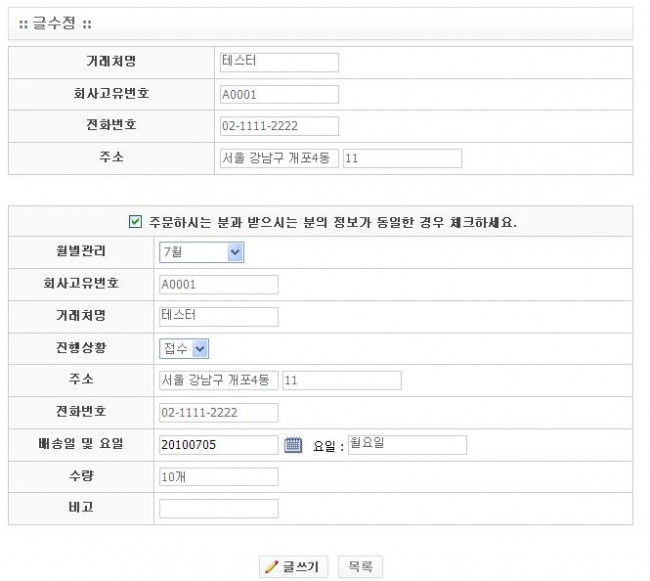
Task: Focus the 요일 weekday input field
Action: (407, 445)
